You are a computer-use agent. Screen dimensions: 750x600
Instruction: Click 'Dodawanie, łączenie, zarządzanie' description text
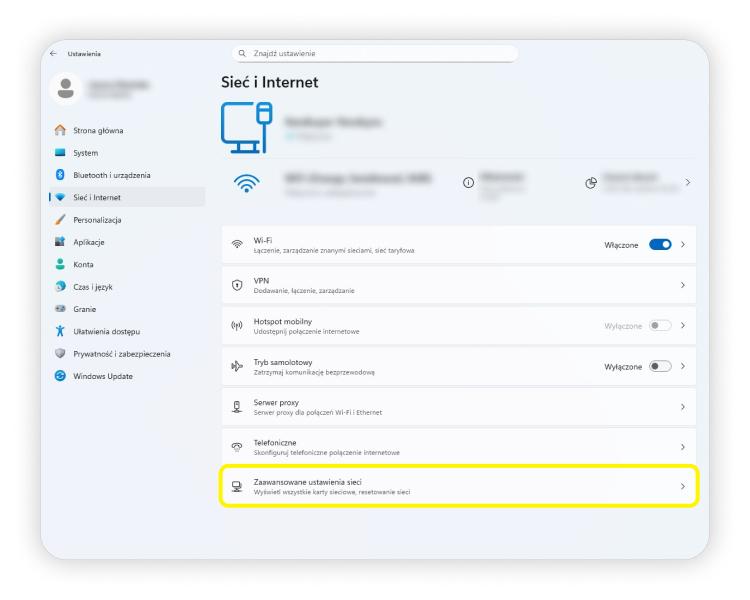click(304, 291)
